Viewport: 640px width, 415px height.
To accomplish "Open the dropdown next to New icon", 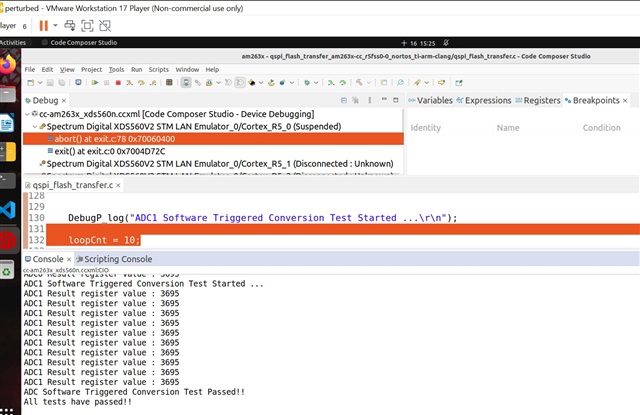I will click(40, 82).
